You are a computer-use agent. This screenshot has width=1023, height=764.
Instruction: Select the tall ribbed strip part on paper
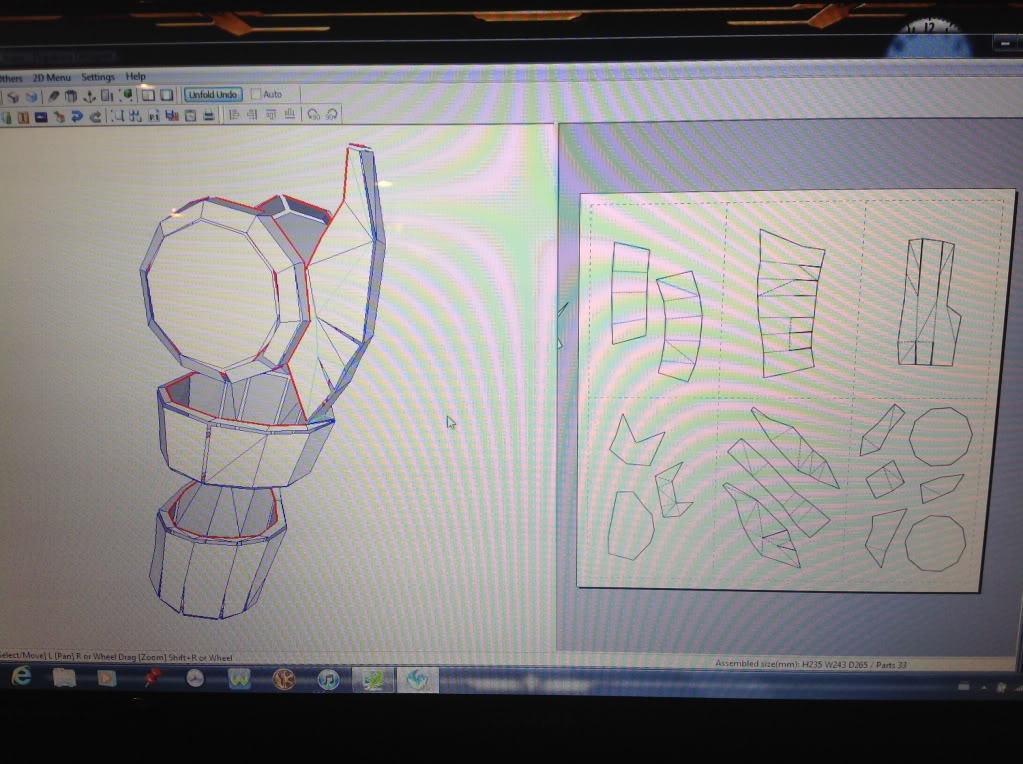coord(789,303)
